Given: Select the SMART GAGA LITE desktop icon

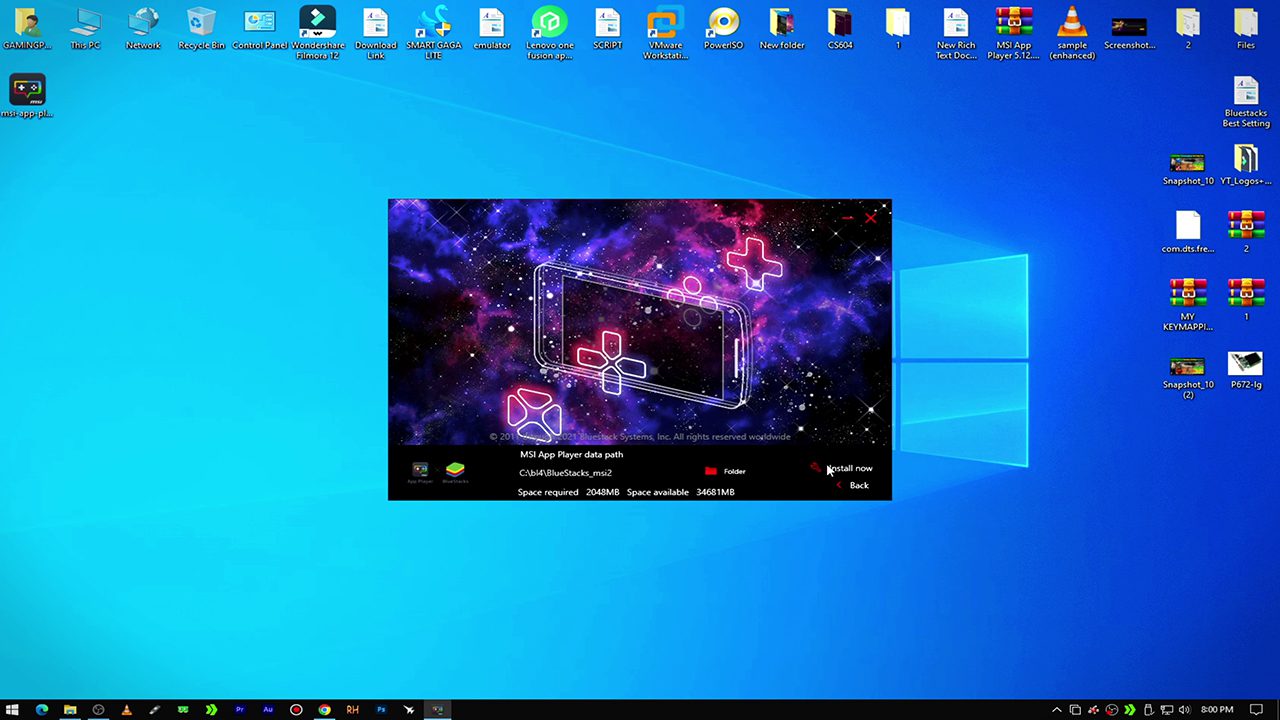Looking at the screenshot, I should (434, 33).
